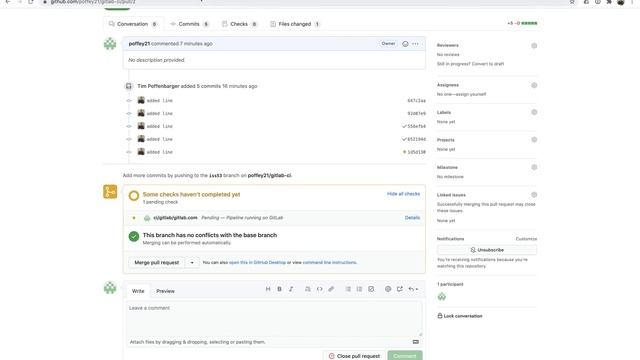Image resolution: width=640 pixels, height=360 pixels.
Task: Open first 'added line' commit avatar
Action: [x=141, y=100]
